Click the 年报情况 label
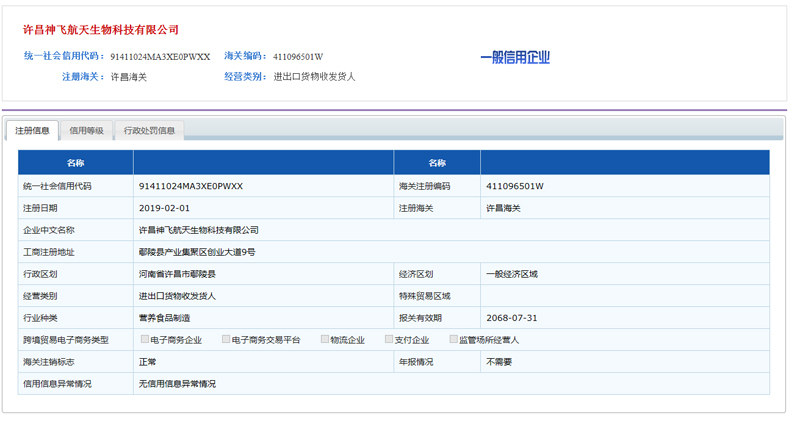This screenshot has width=800, height=421. (x=416, y=362)
